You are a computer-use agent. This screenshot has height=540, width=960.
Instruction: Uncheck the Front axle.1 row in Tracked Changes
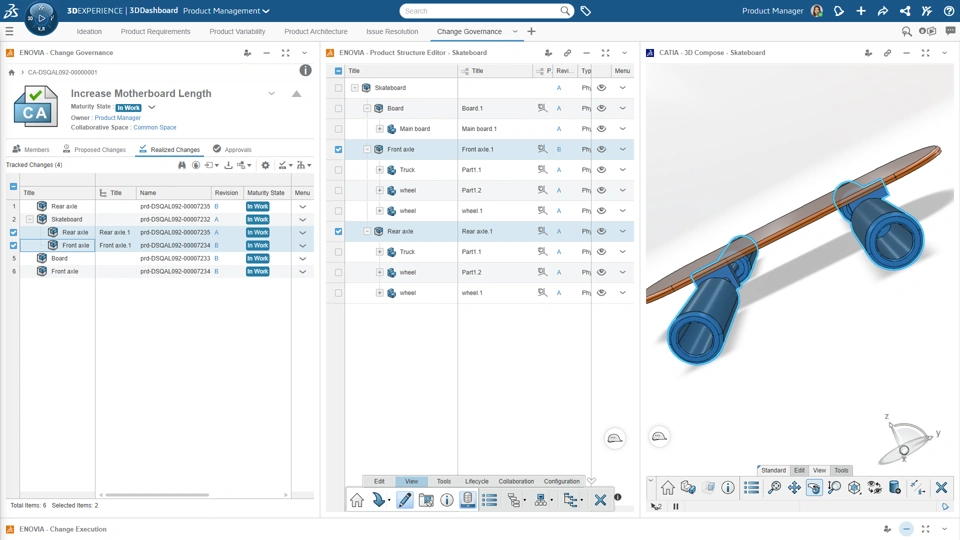[x=13, y=246]
